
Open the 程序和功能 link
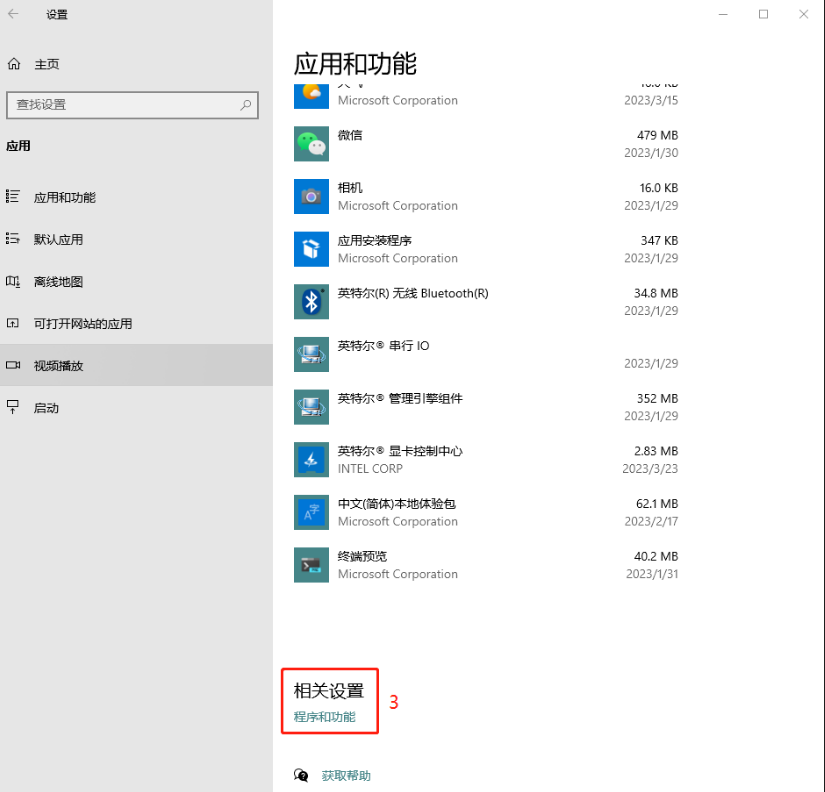[325, 717]
